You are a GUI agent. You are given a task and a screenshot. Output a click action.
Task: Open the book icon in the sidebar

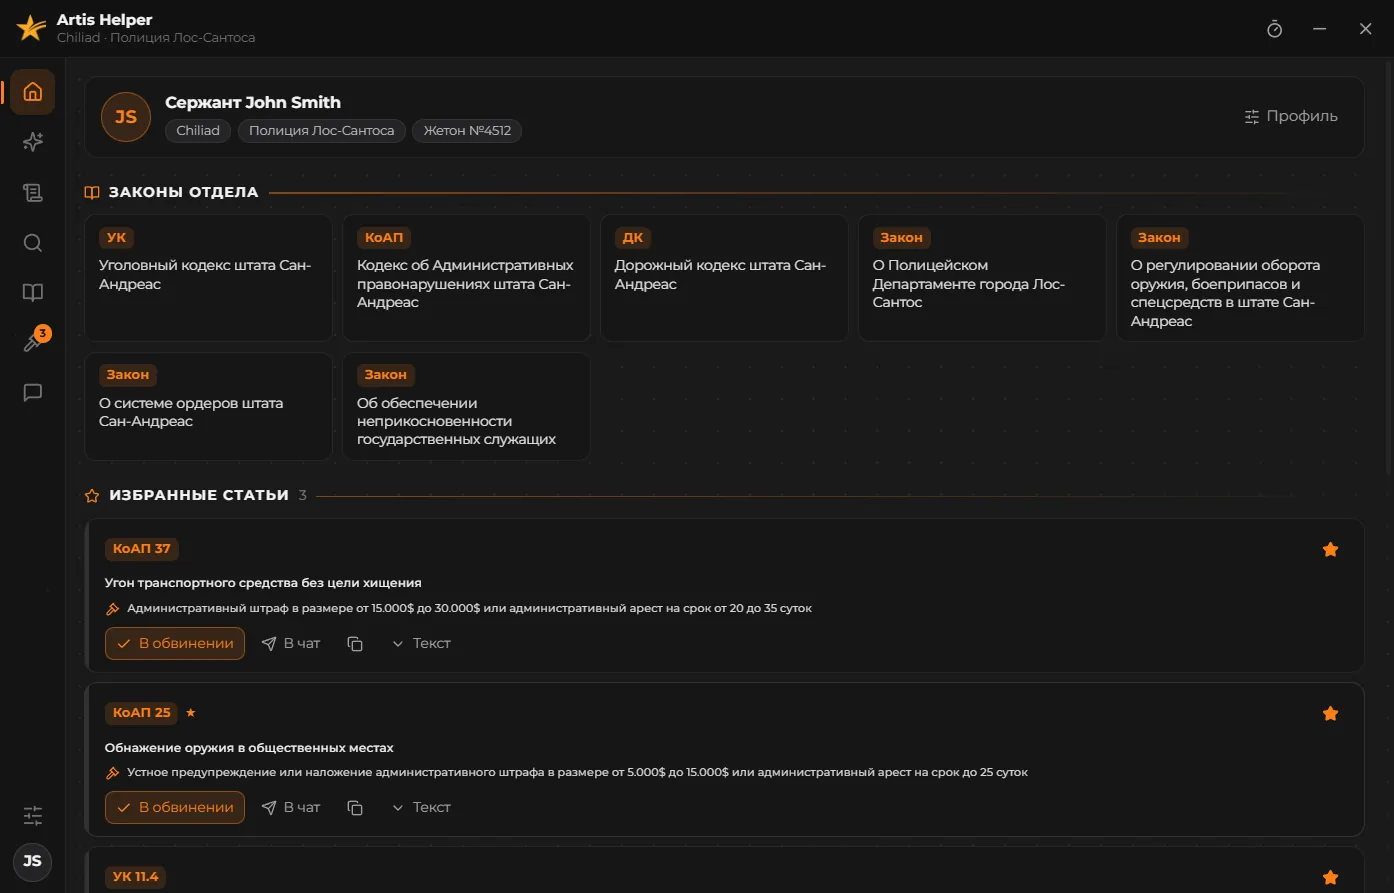tap(33, 292)
